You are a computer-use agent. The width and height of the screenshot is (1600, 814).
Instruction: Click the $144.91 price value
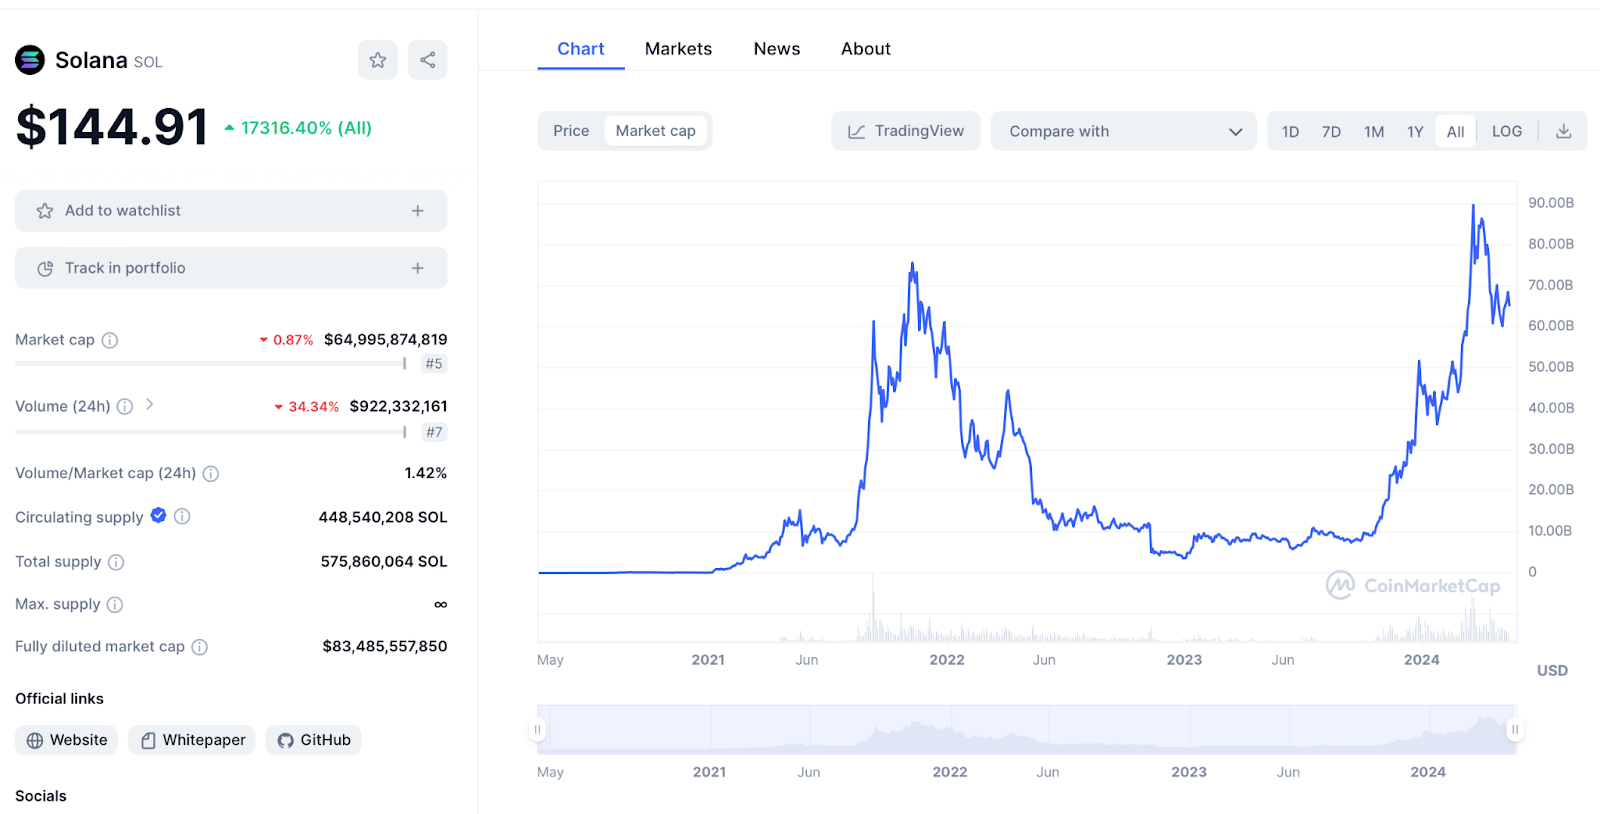[x=112, y=127]
